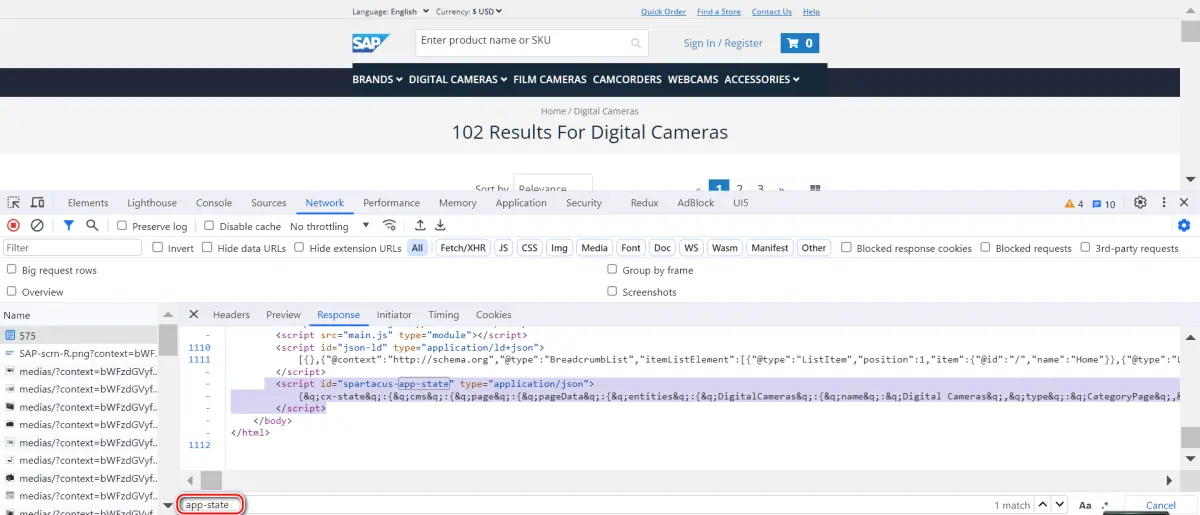This screenshot has height=515, width=1200.
Task: Close the request details pane
Action: coord(194,314)
